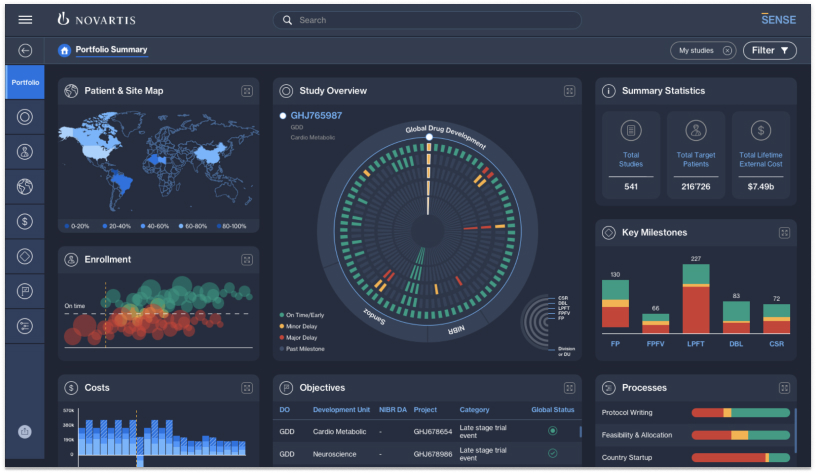Select the GHJ765987 study radio dot
This screenshot has width=816, height=473.
(283, 116)
